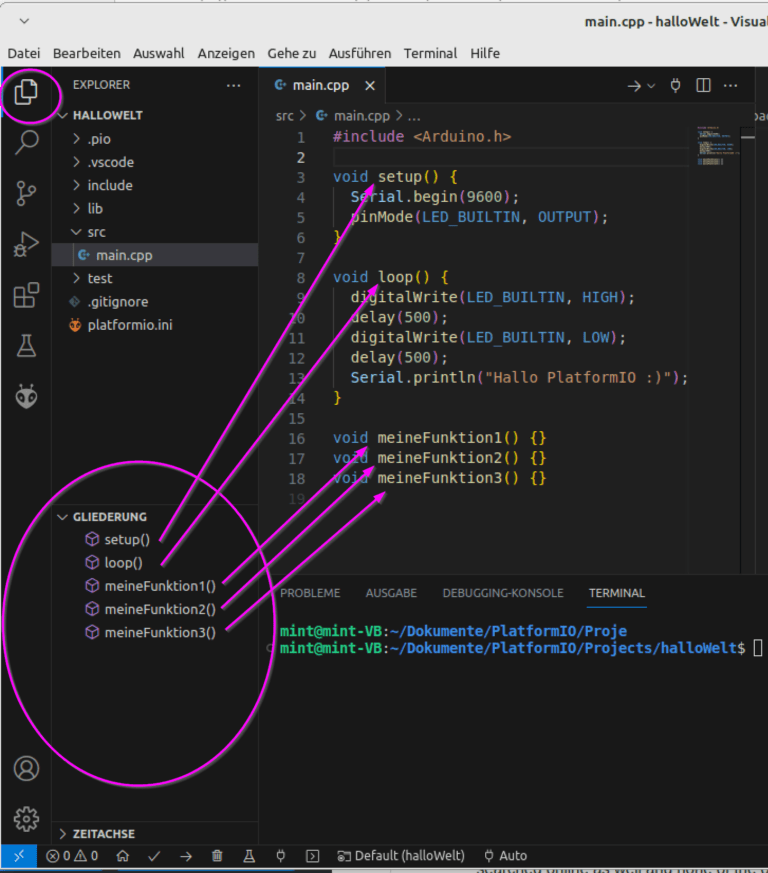Click the PlatformIO Home icon in status bar
The height and width of the screenshot is (873, 768).
(x=122, y=856)
